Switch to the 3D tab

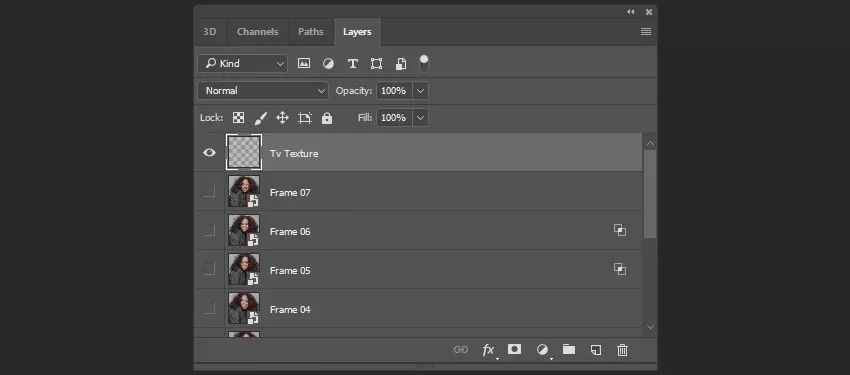(x=209, y=31)
